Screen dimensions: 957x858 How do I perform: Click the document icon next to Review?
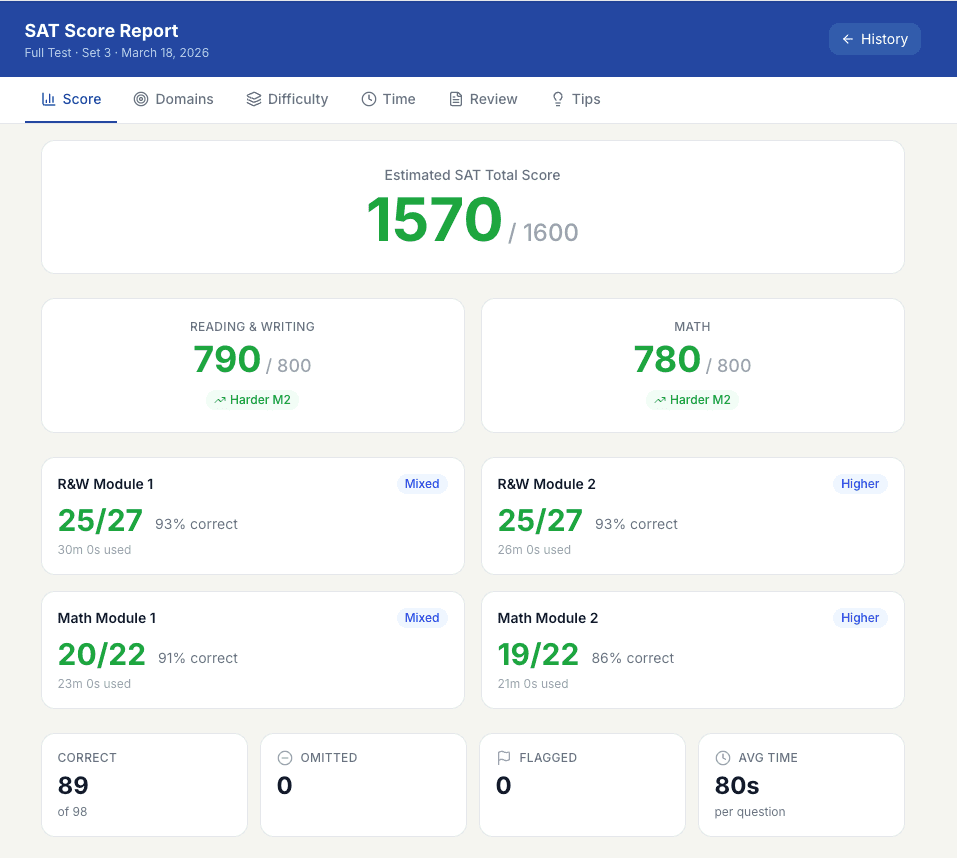point(455,99)
